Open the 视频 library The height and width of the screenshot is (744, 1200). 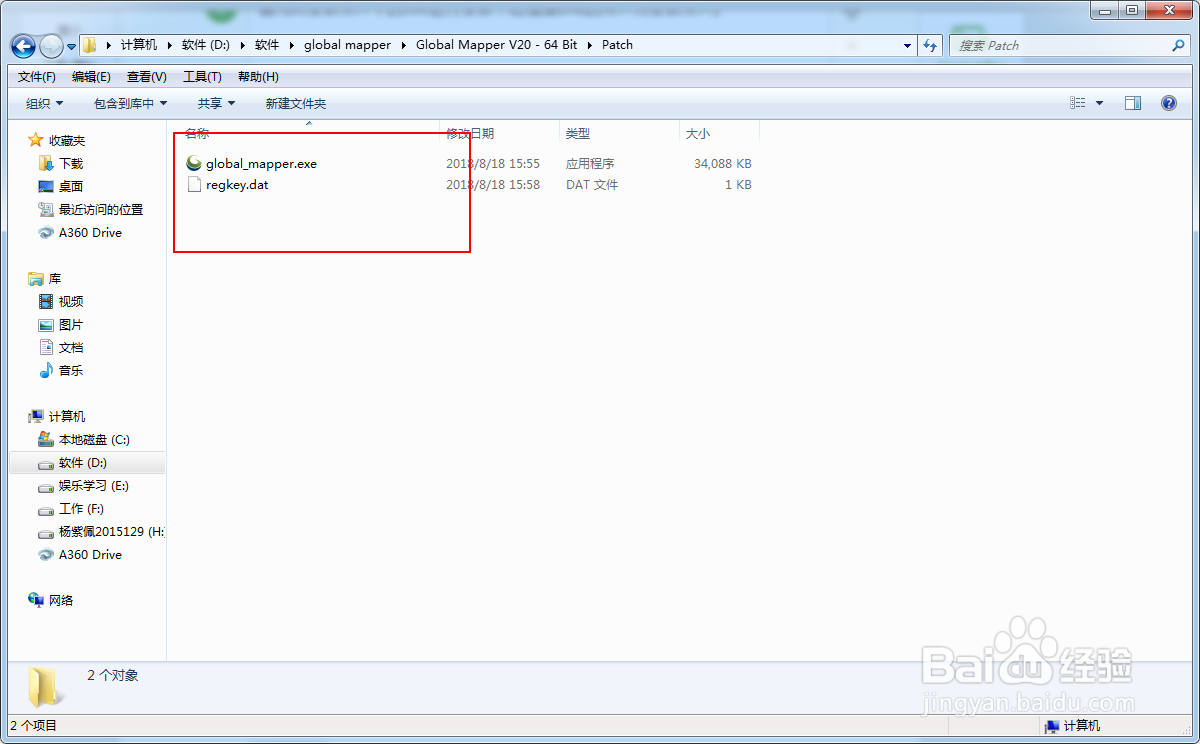coord(71,301)
